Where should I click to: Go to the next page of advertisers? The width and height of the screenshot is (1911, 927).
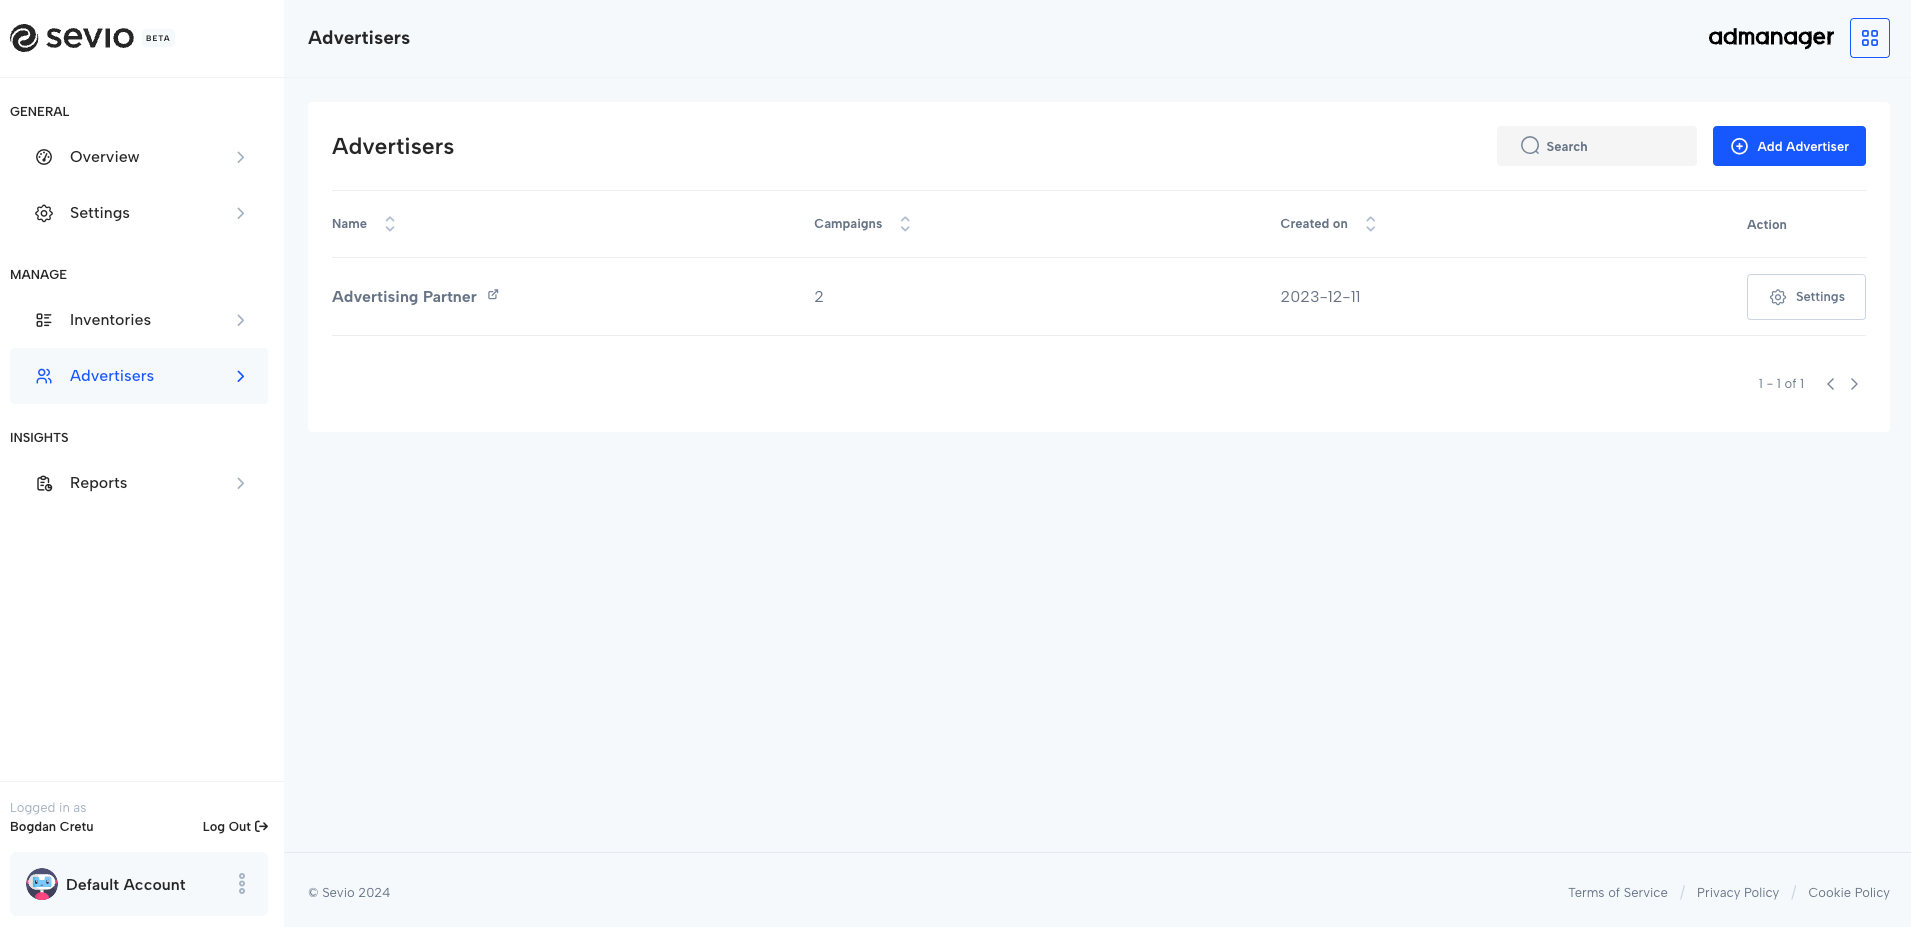(1854, 383)
